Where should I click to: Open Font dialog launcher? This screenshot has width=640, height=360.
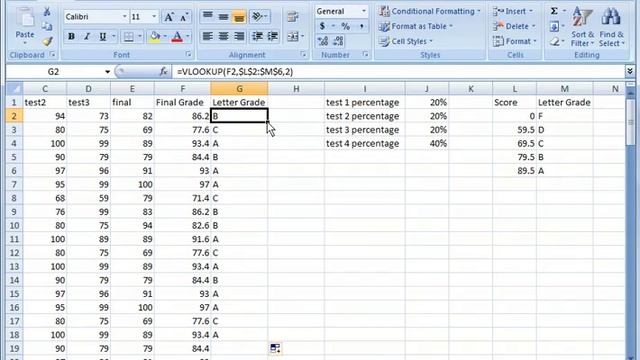coord(188,54)
